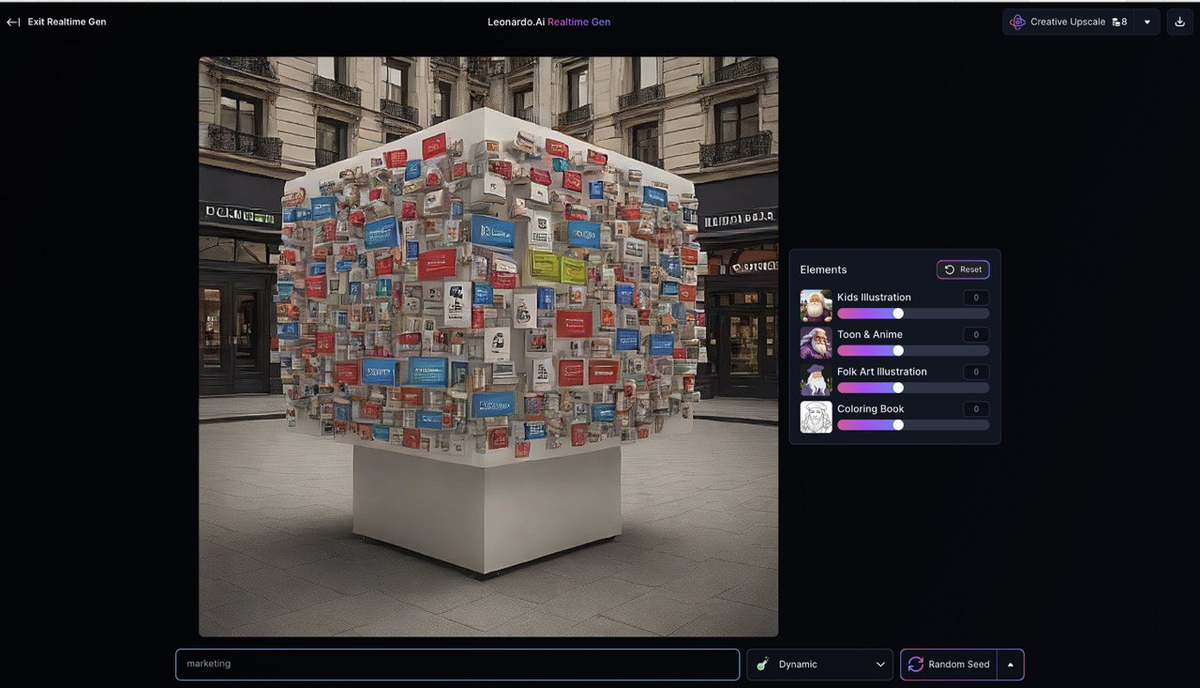Click the token count icon beside 8

coord(1116,22)
